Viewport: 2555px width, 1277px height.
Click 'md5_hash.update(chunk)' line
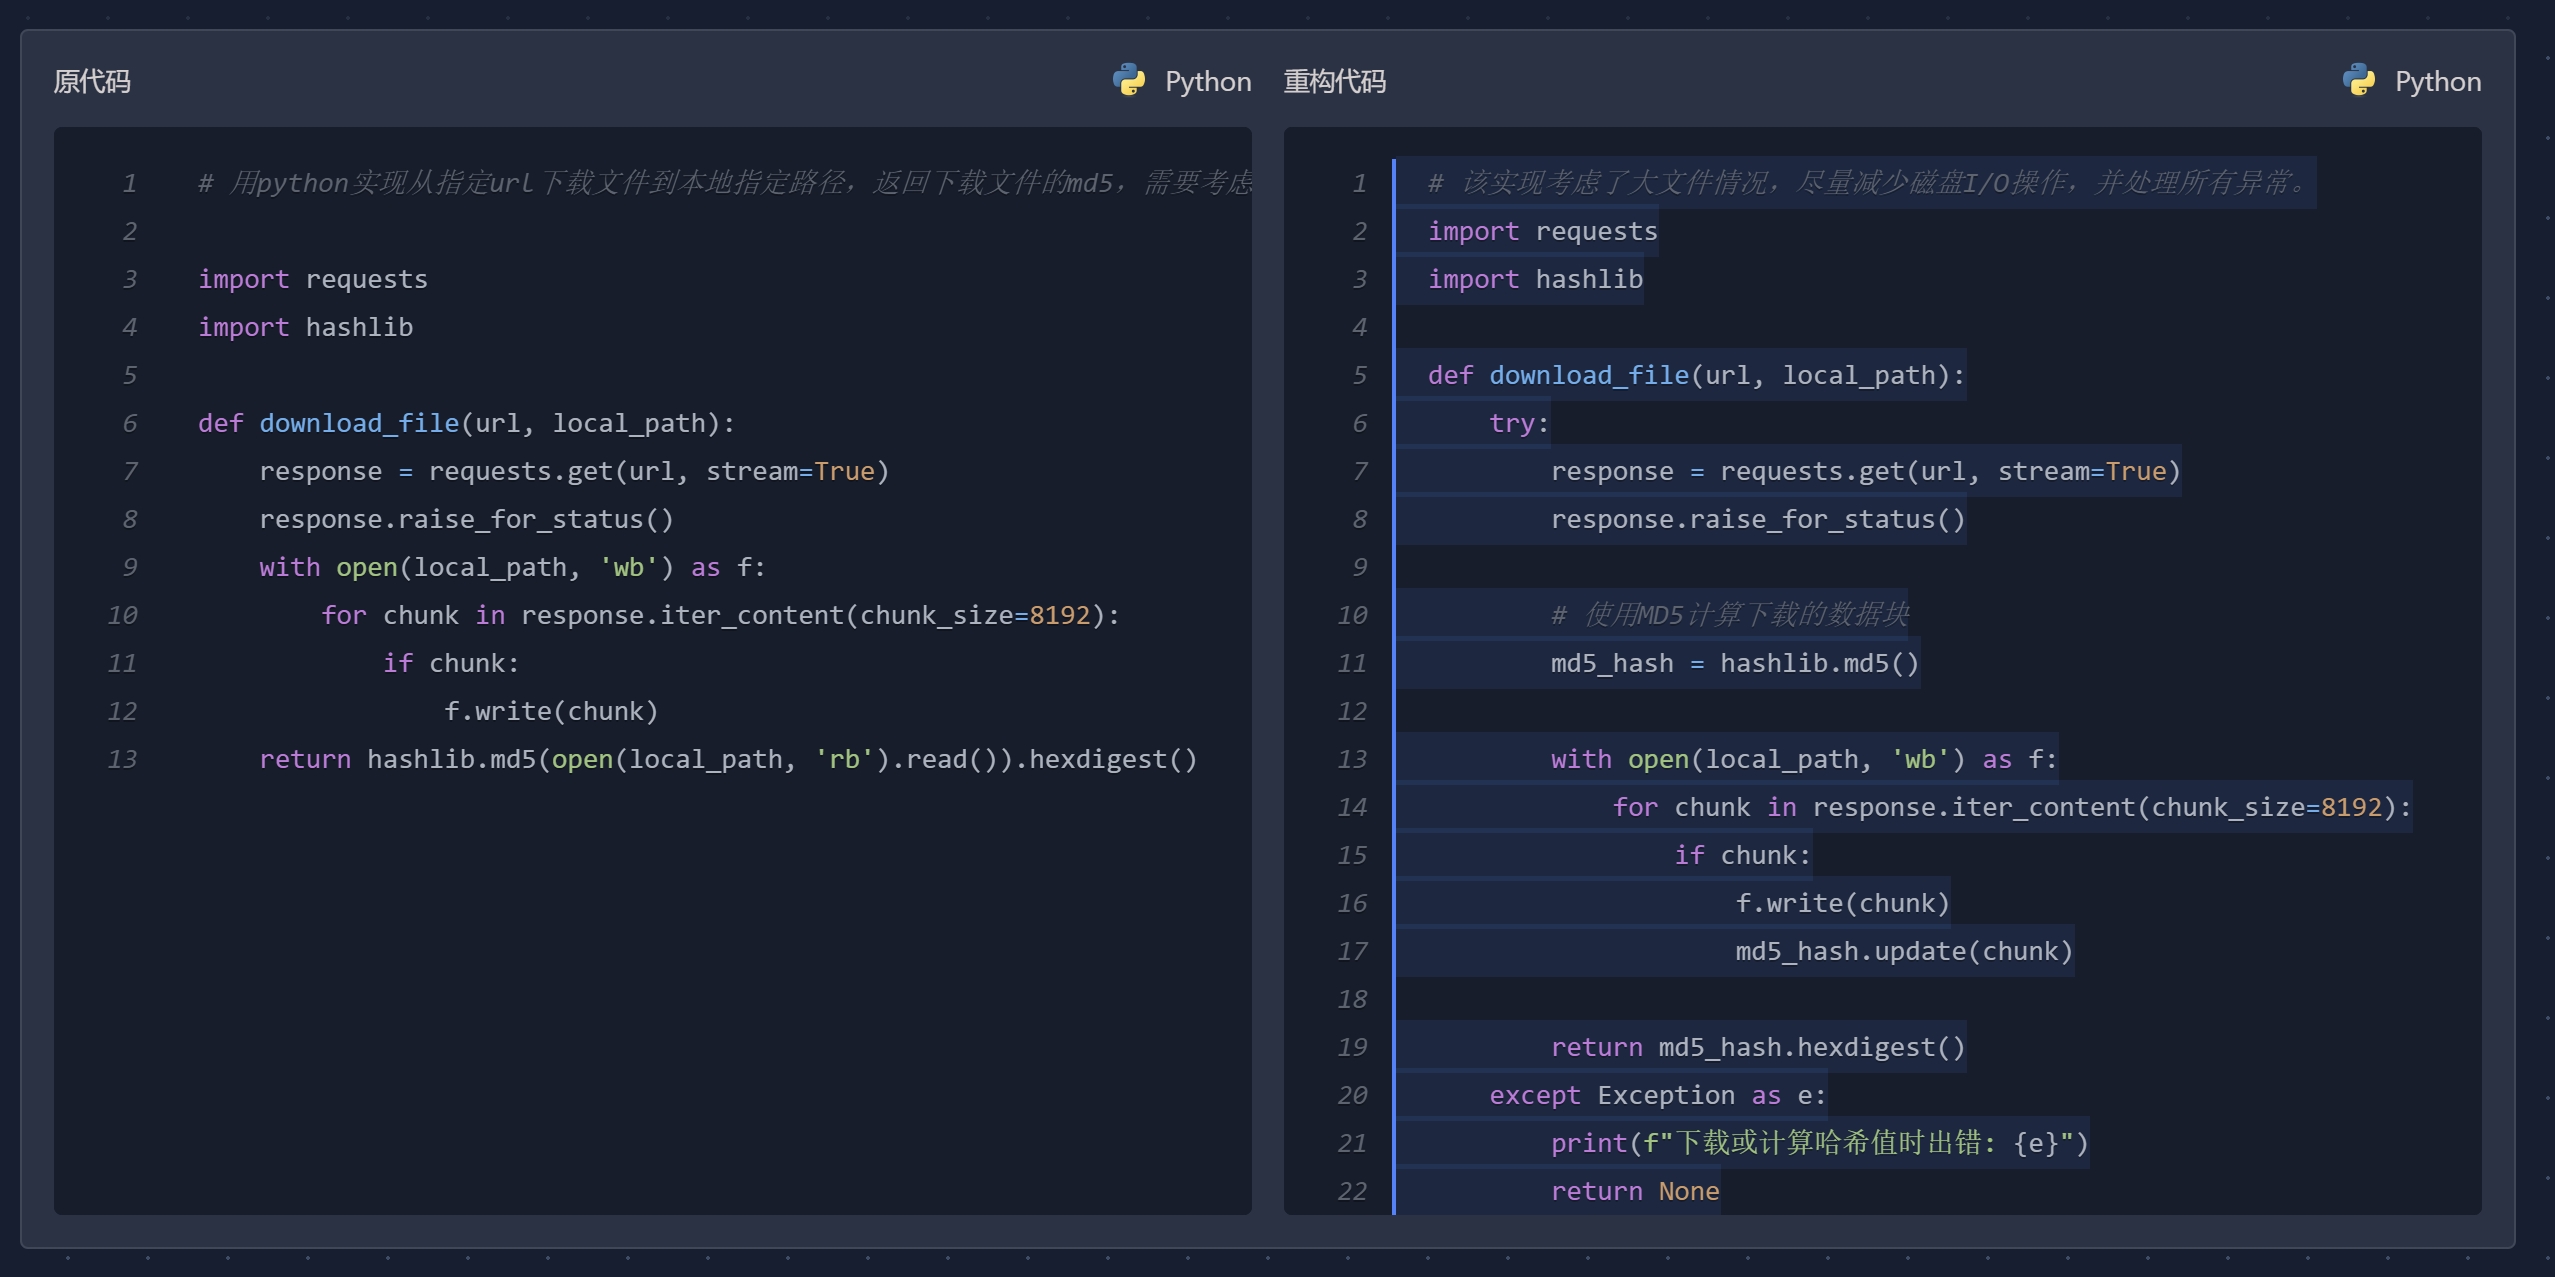click(x=1905, y=951)
